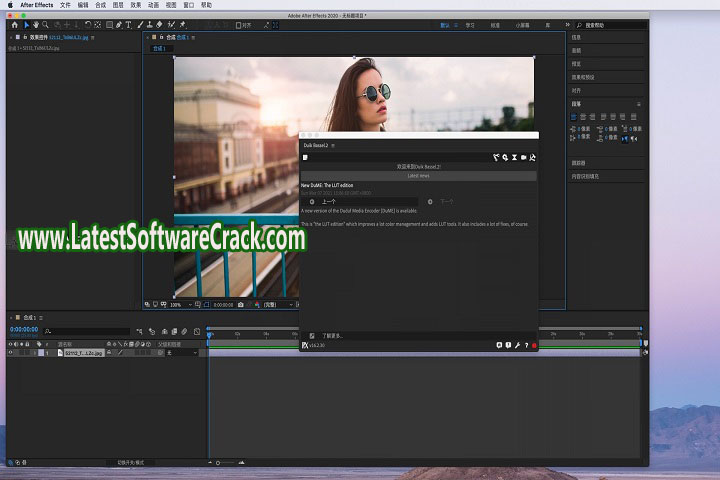This screenshot has height=480, width=720.
Task: Select the Puppet Pin tool
Action: (182, 25)
